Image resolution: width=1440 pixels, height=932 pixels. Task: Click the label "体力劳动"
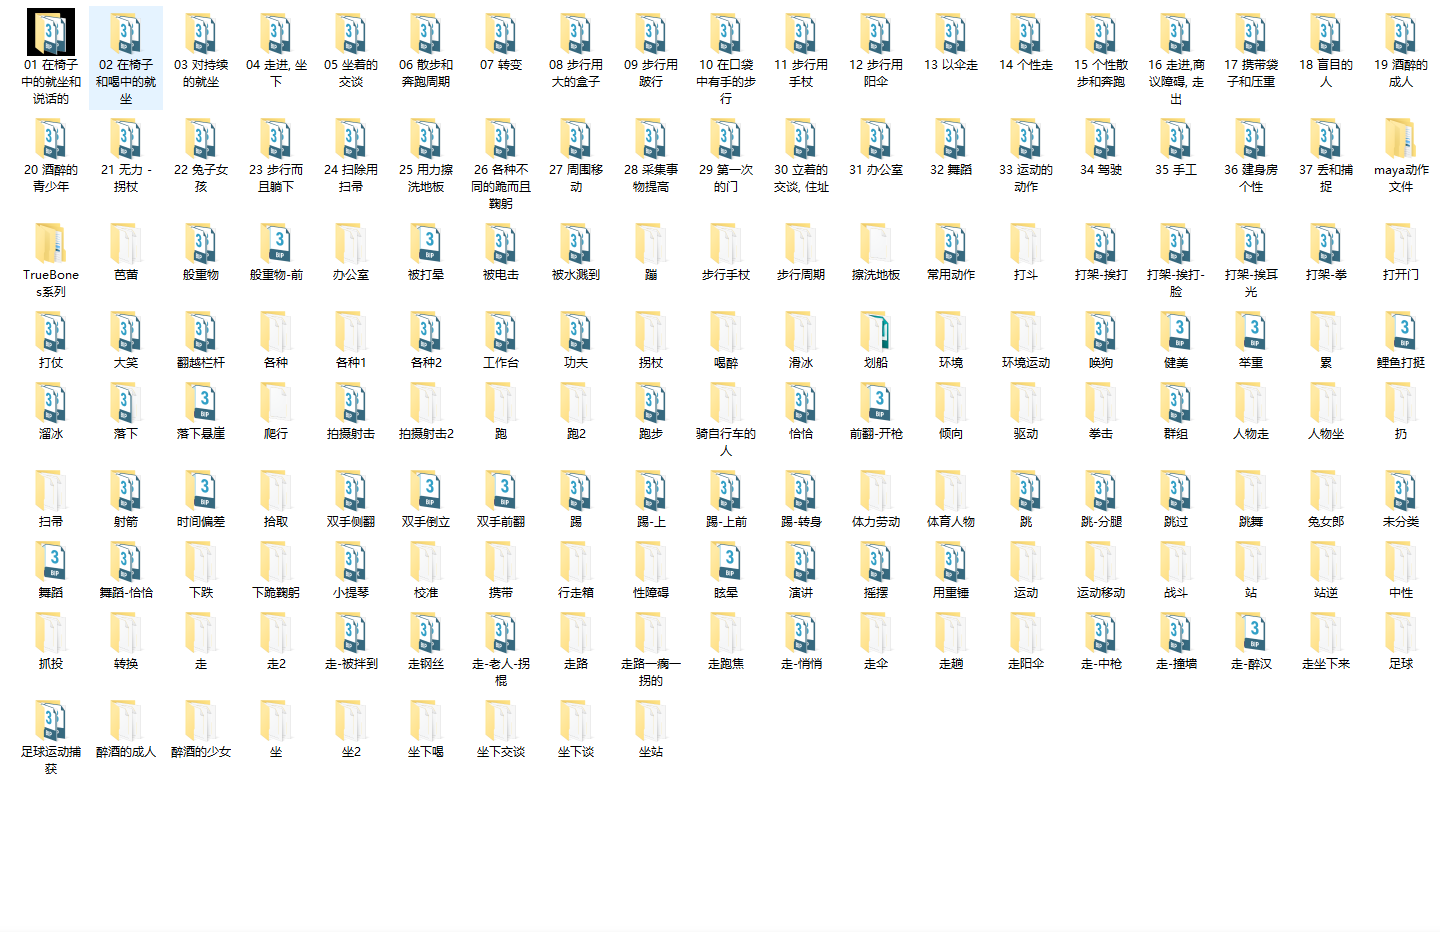click(x=876, y=522)
